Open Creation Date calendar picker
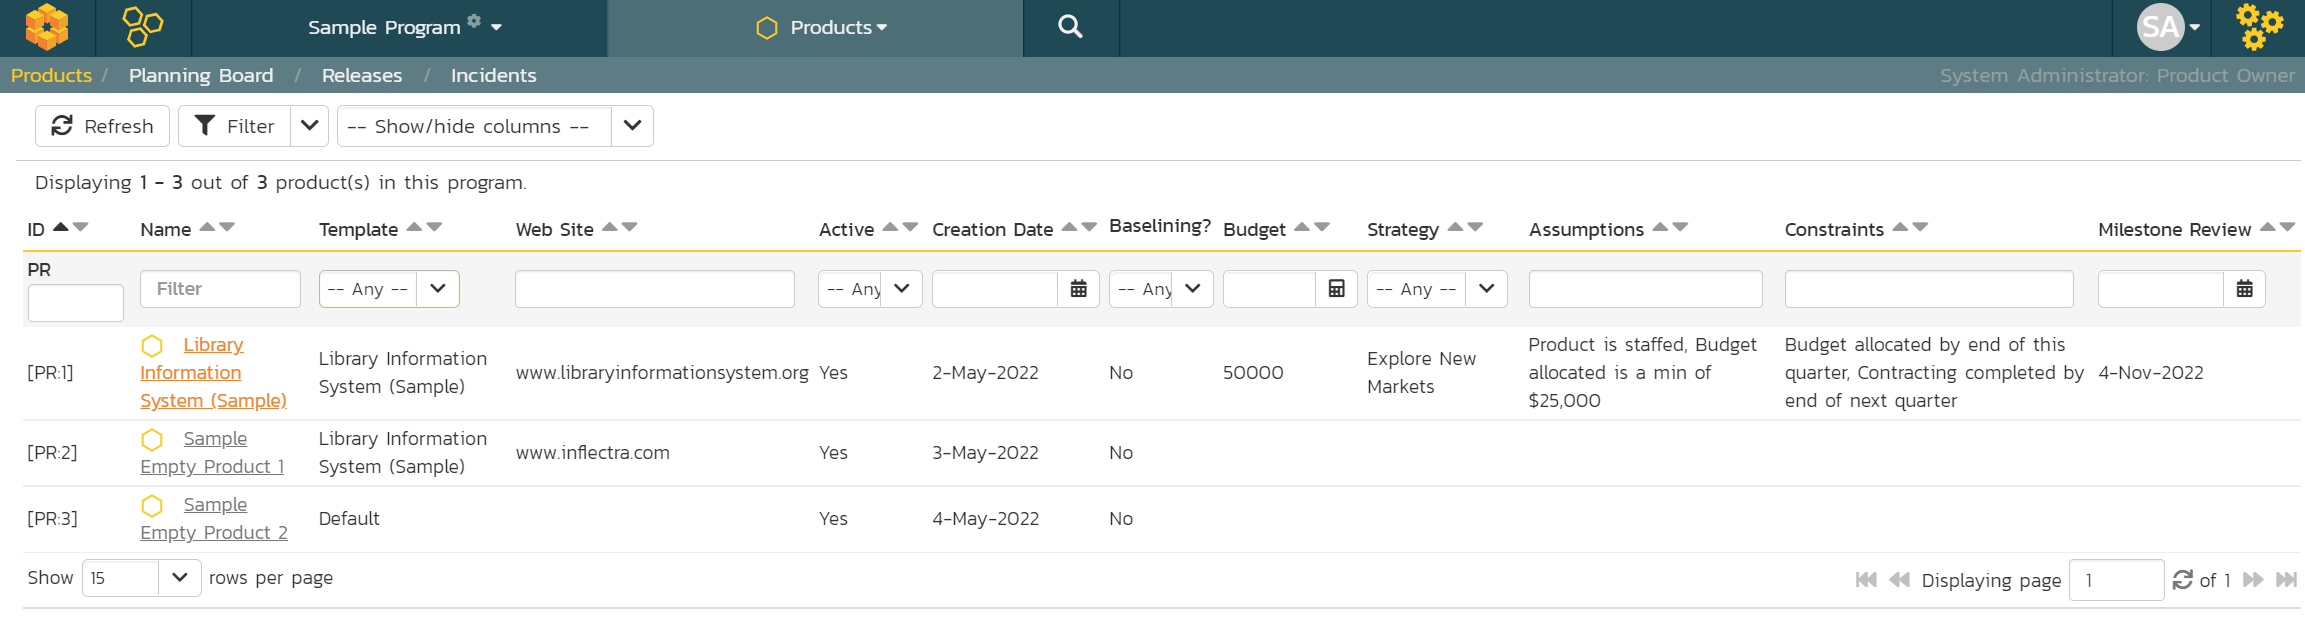Viewport: 2305px width, 634px height. pos(1078,289)
